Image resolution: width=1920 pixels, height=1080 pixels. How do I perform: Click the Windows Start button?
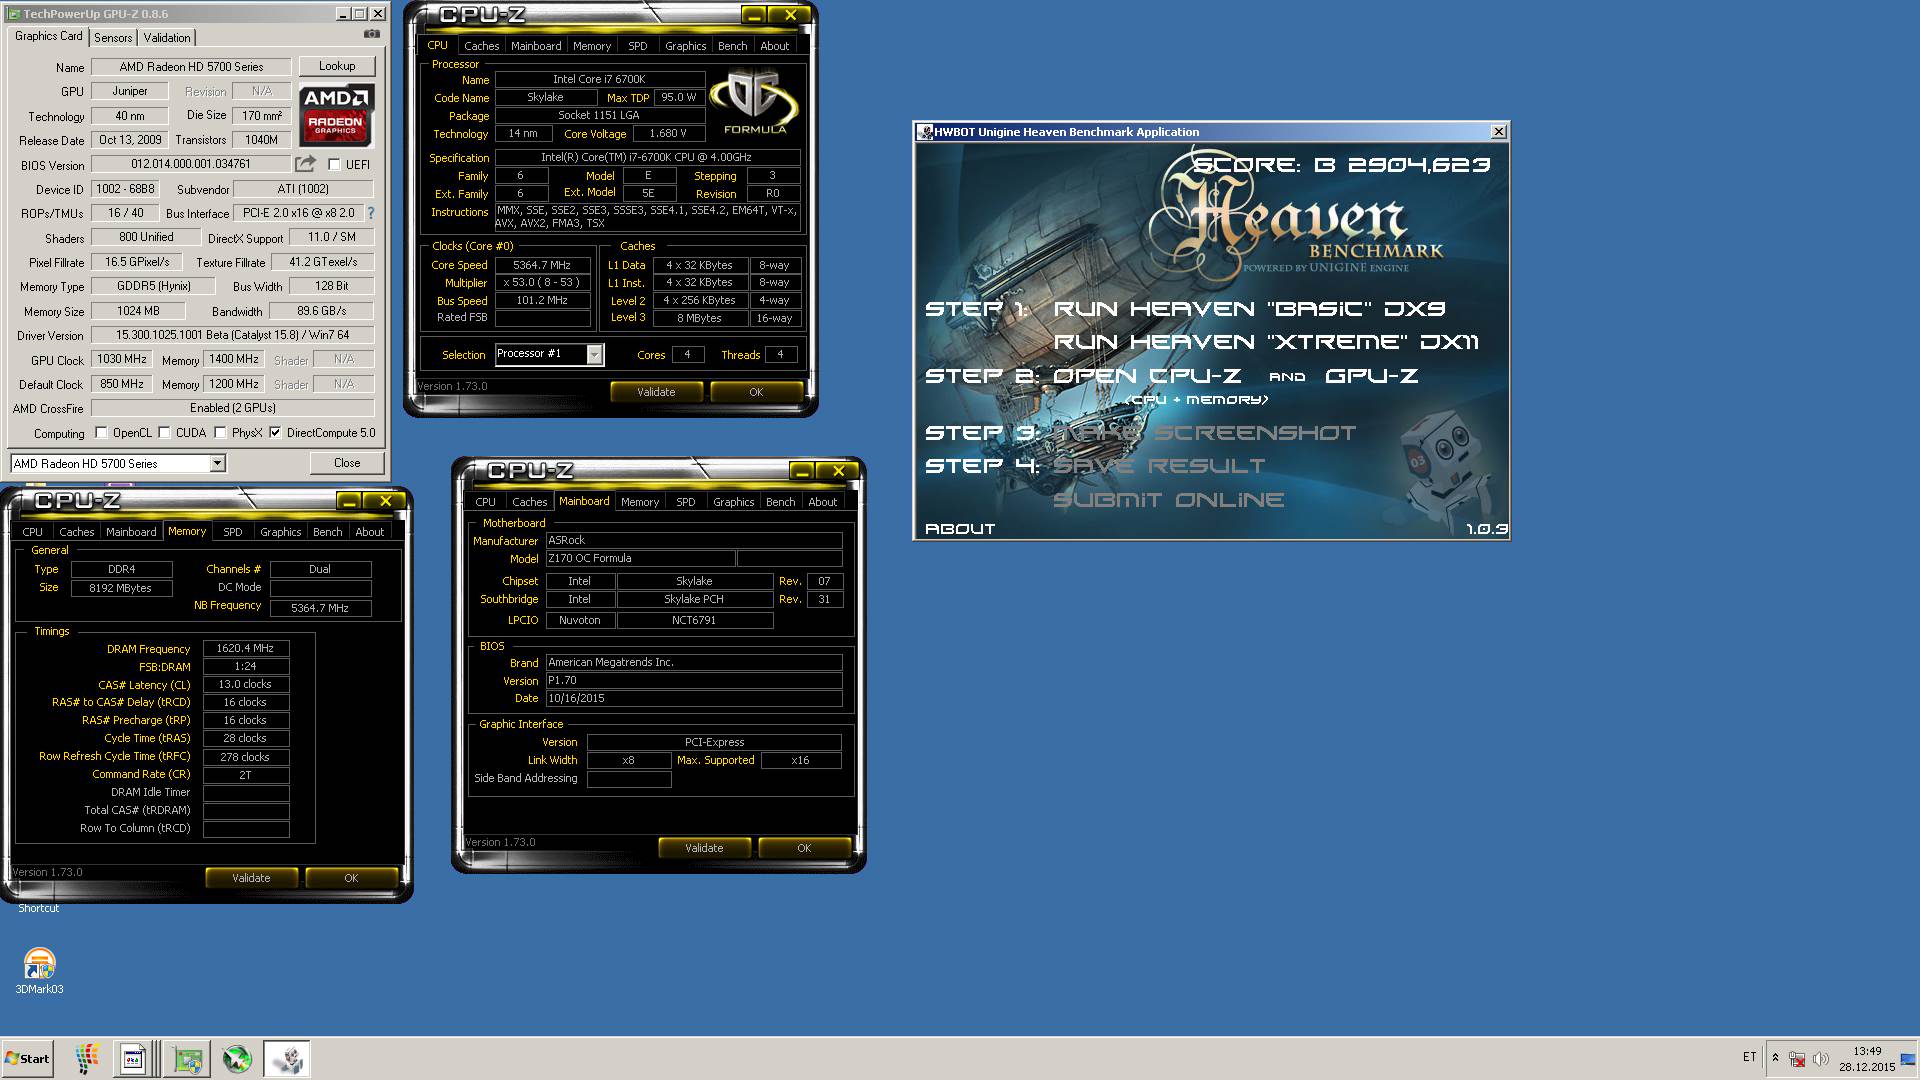pos(27,1059)
